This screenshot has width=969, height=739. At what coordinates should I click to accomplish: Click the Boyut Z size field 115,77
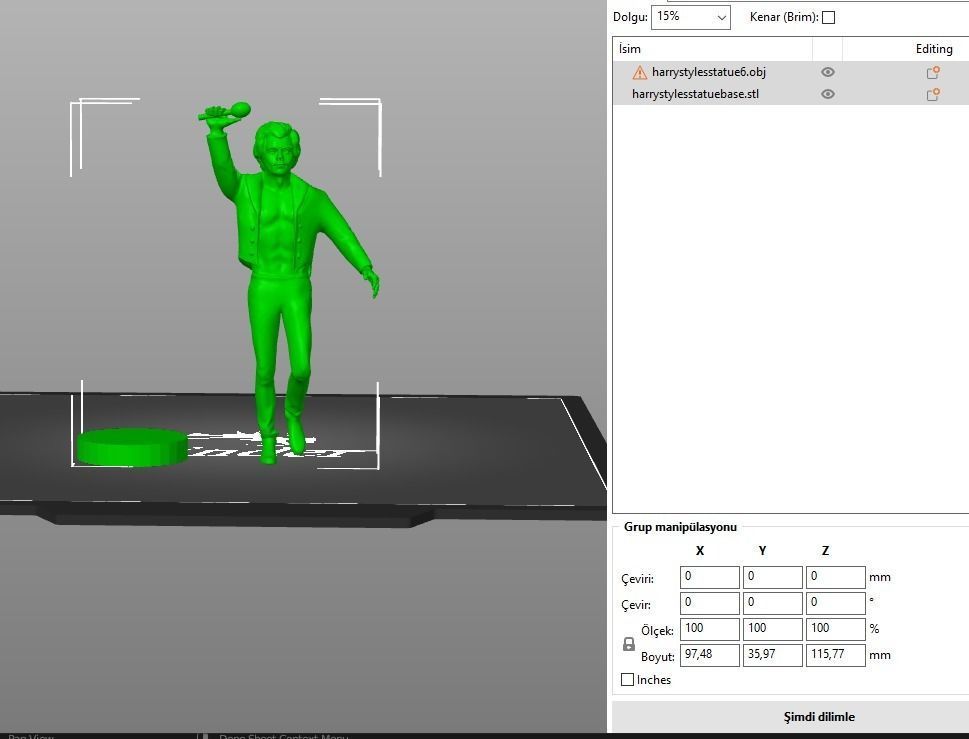click(836, 655)
